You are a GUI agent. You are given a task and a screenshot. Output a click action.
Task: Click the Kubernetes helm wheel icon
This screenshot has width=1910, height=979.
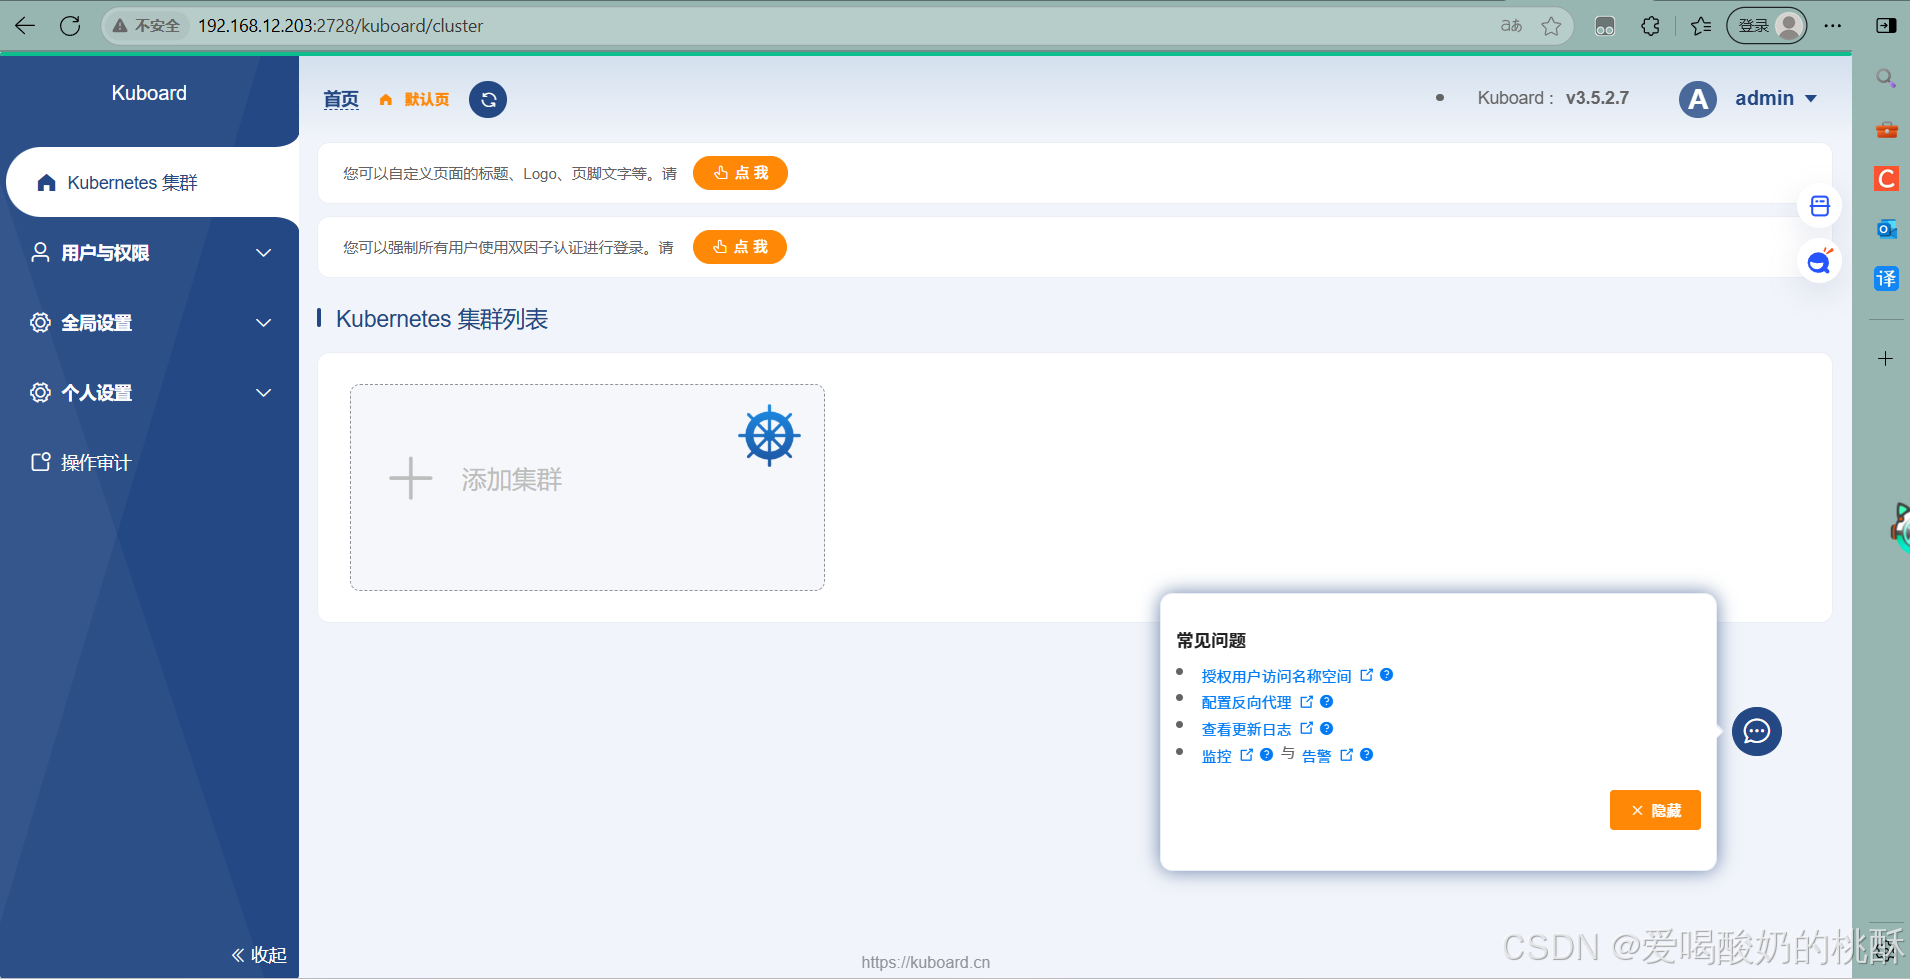tap(769, 436)
